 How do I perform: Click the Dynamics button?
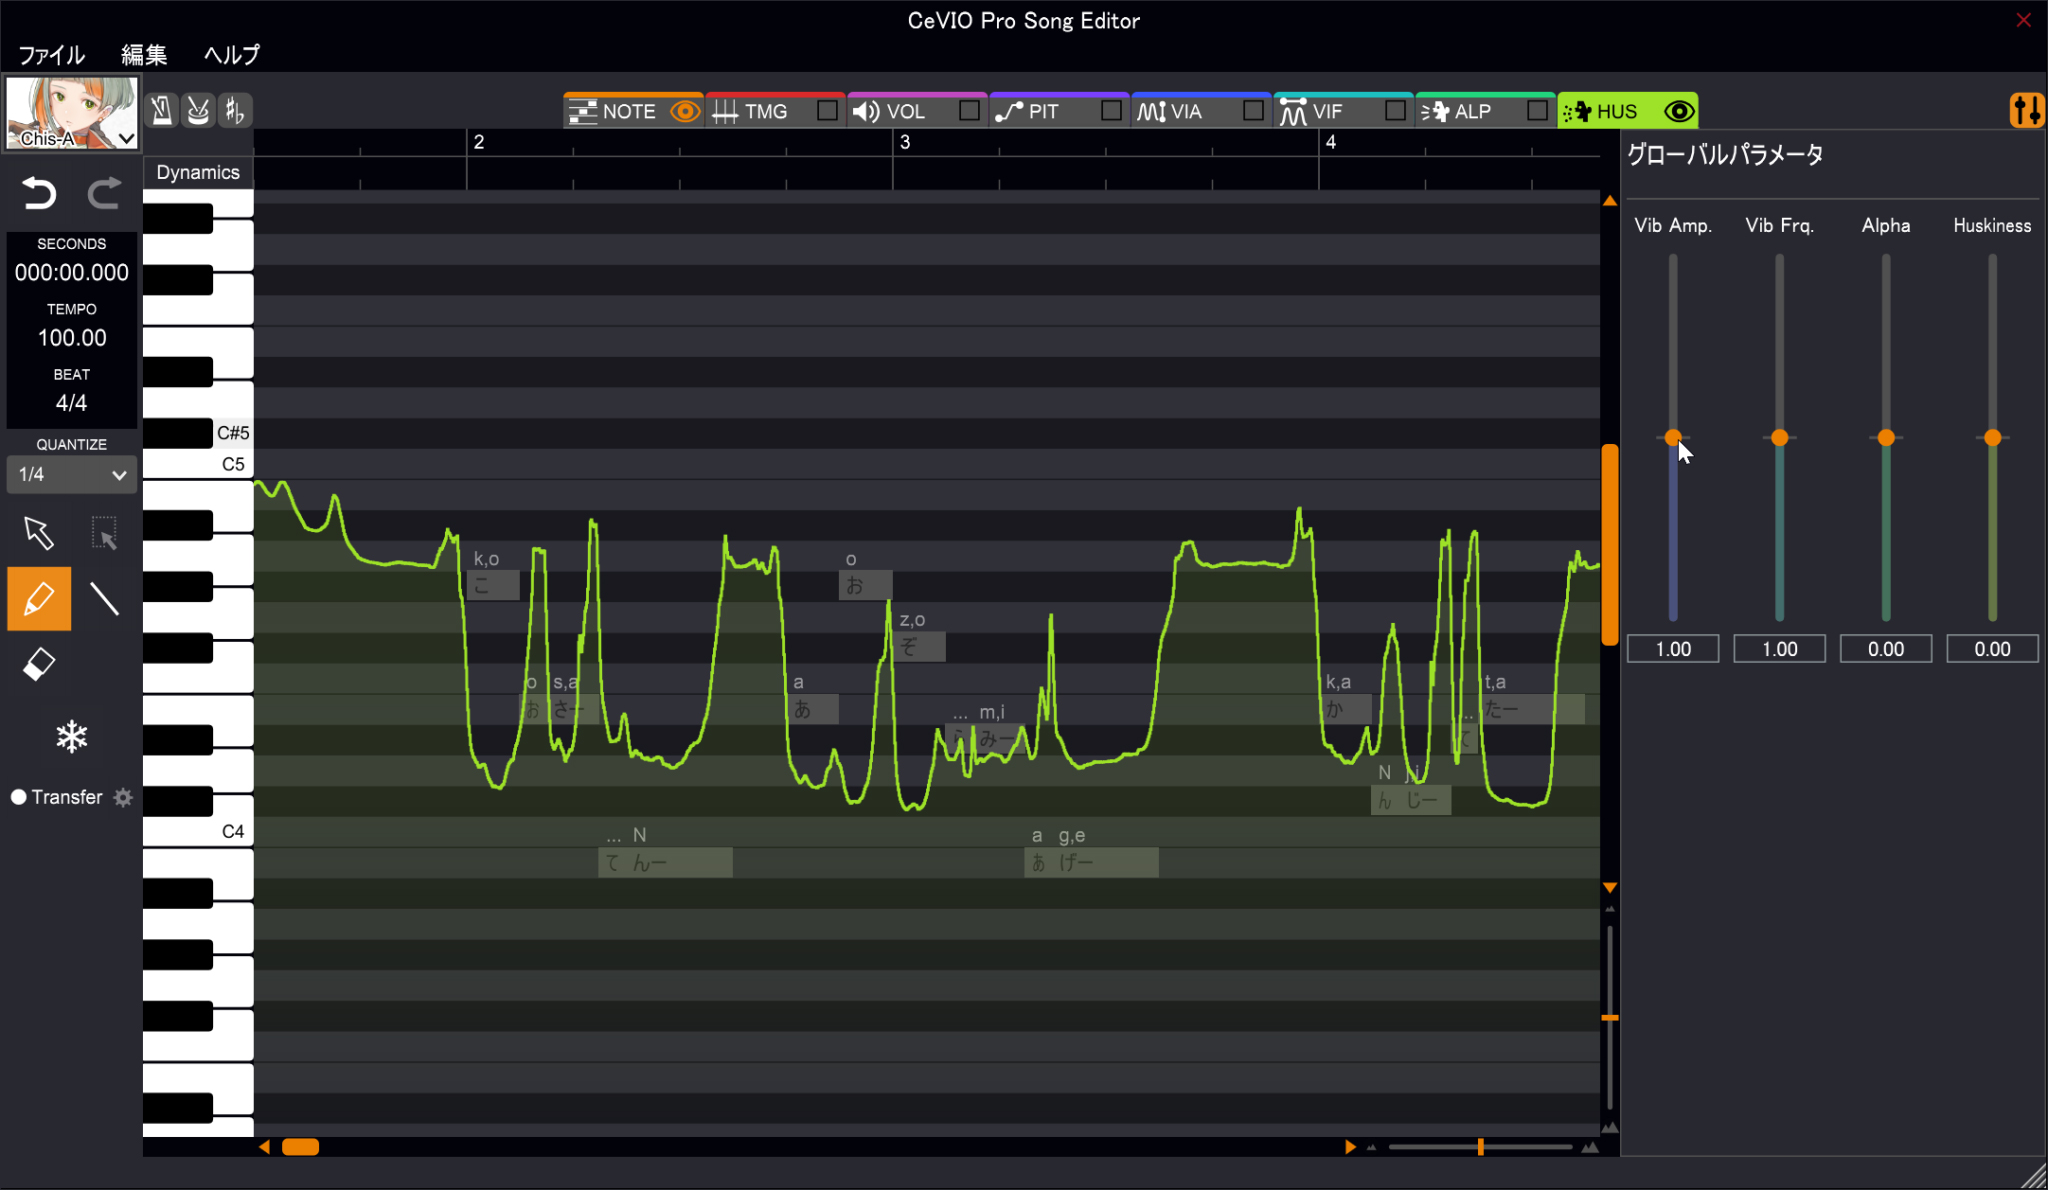coord(198,172)
